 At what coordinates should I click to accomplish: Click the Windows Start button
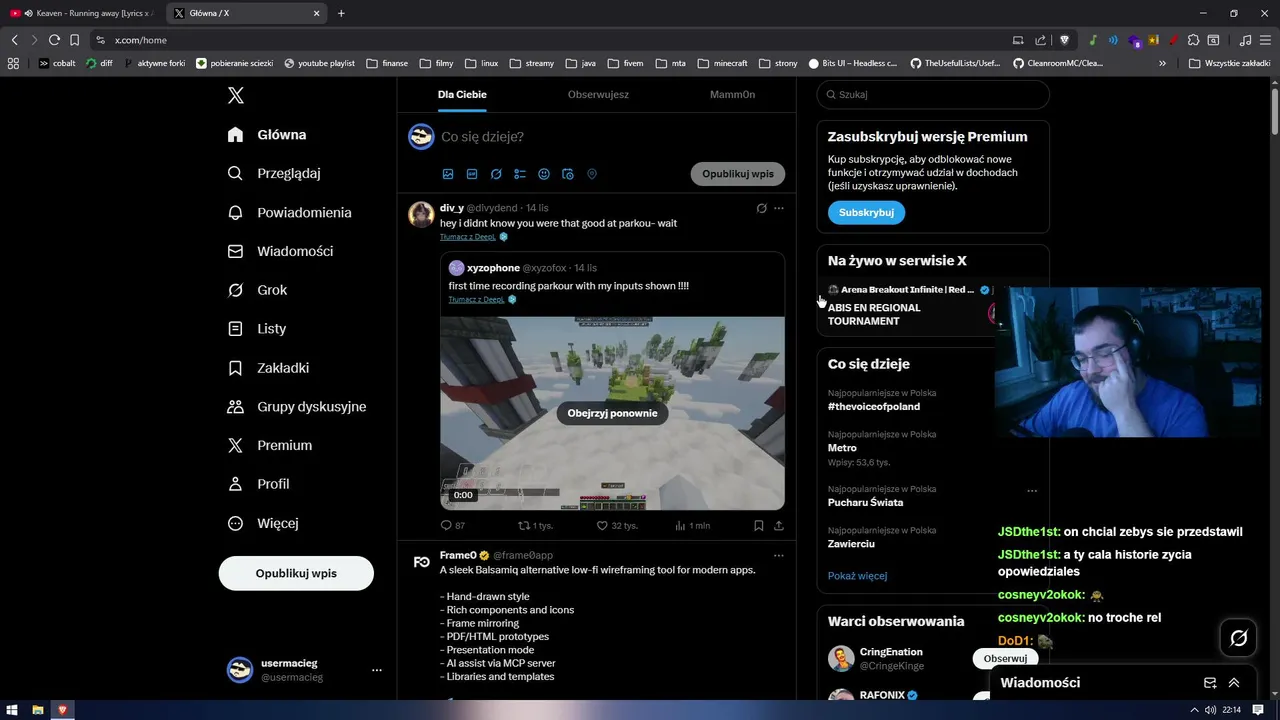pos(13,710)
